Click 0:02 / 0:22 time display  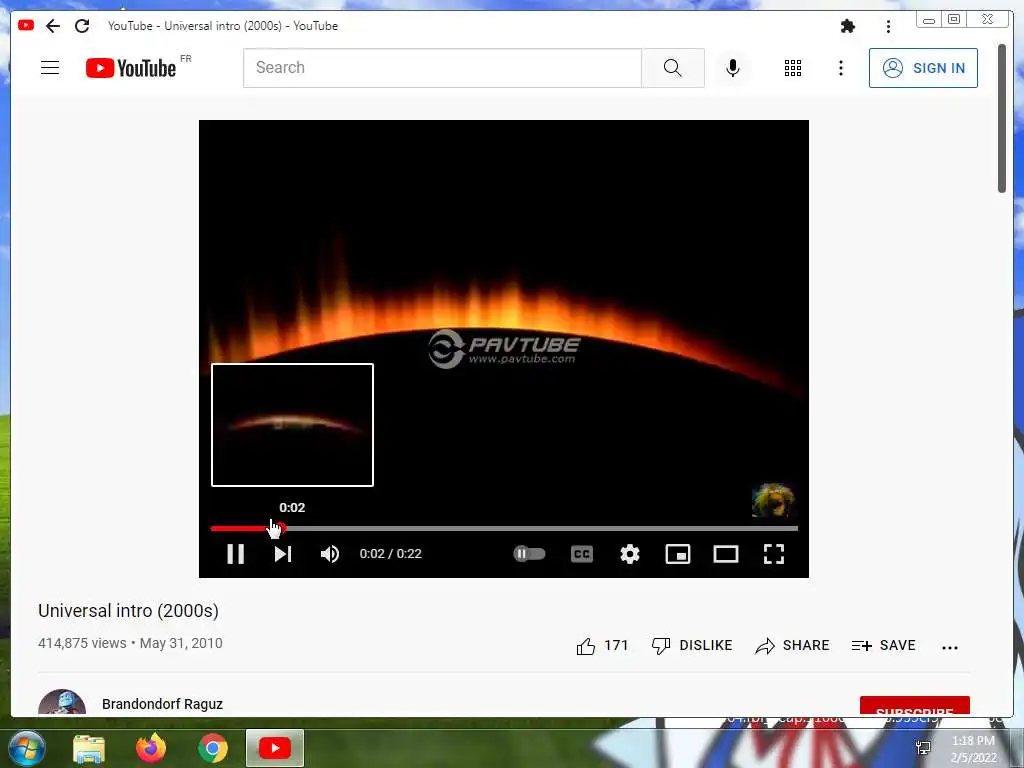391,554
